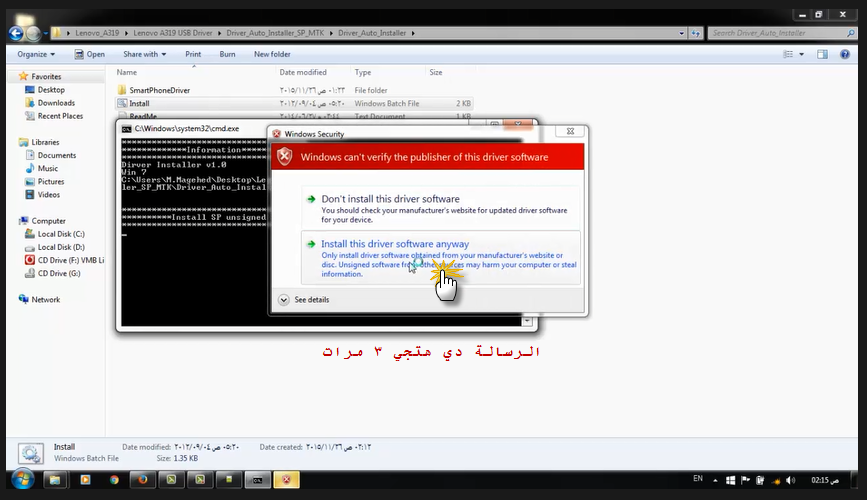Click the Explorer Forward arrow button
The image size is (867, 500).
(33, 34)
